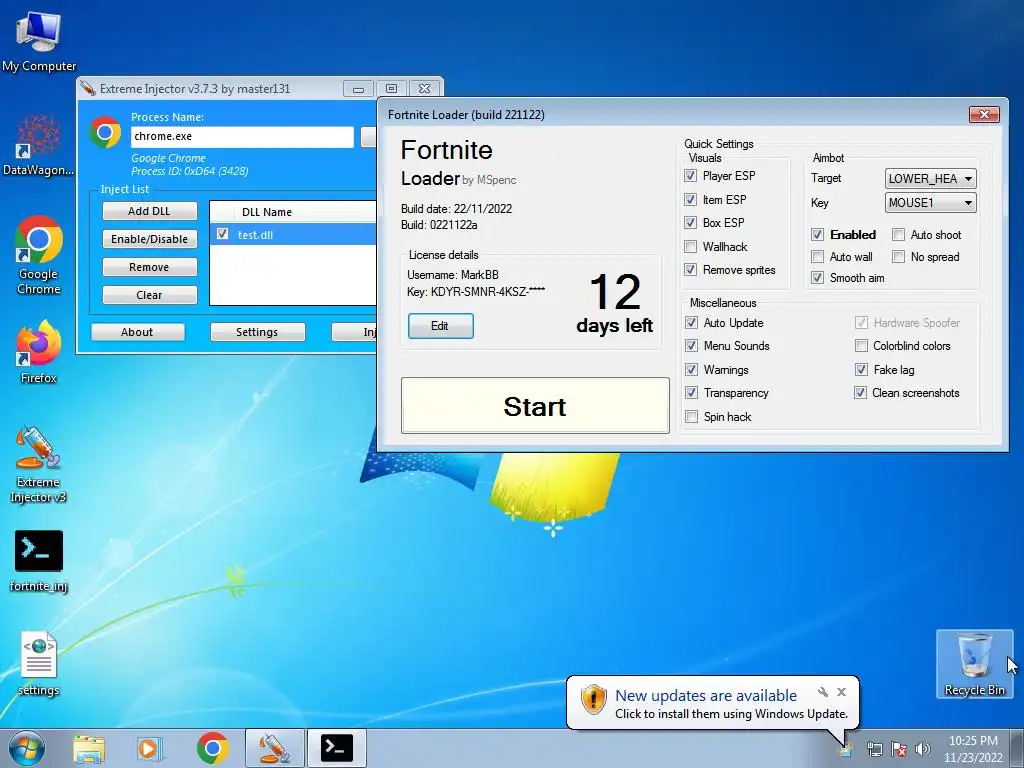Click the taskbar clock showing 10:25 PM

pyautogui.click(x=973, y=749)
